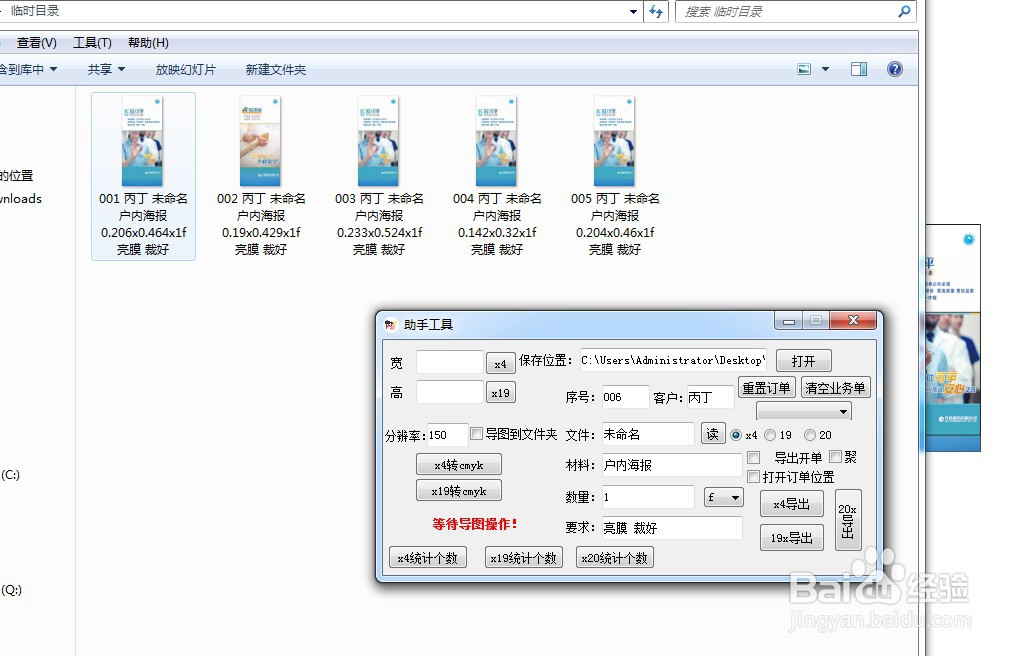The height and width of the screenshot is (656, 1029).
Task: Open the 查看(V) menu
Action: pyautogui.click(x=35, y=42)
